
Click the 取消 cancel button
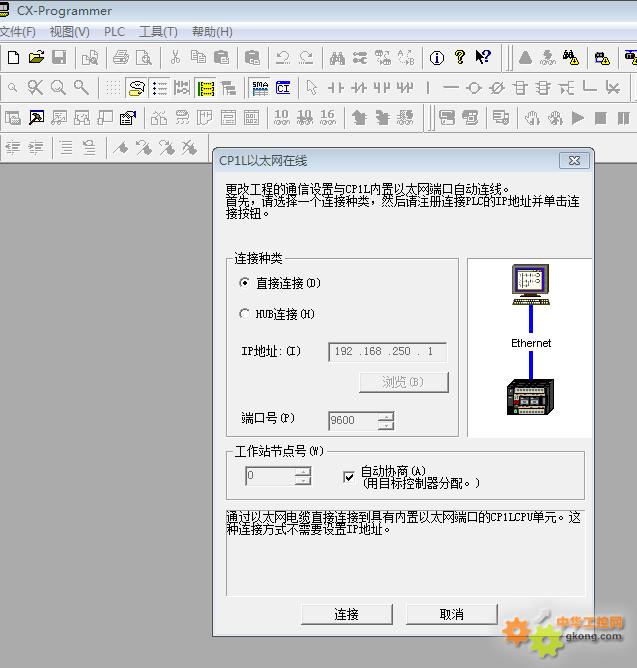pyautogui.click(x=452, y=614)
